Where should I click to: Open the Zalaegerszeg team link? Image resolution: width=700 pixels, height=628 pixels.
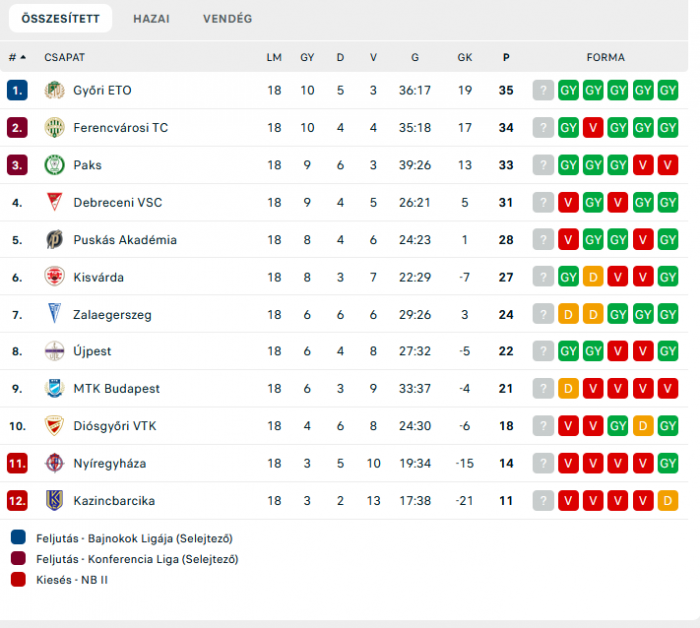[x=112, y=315]
